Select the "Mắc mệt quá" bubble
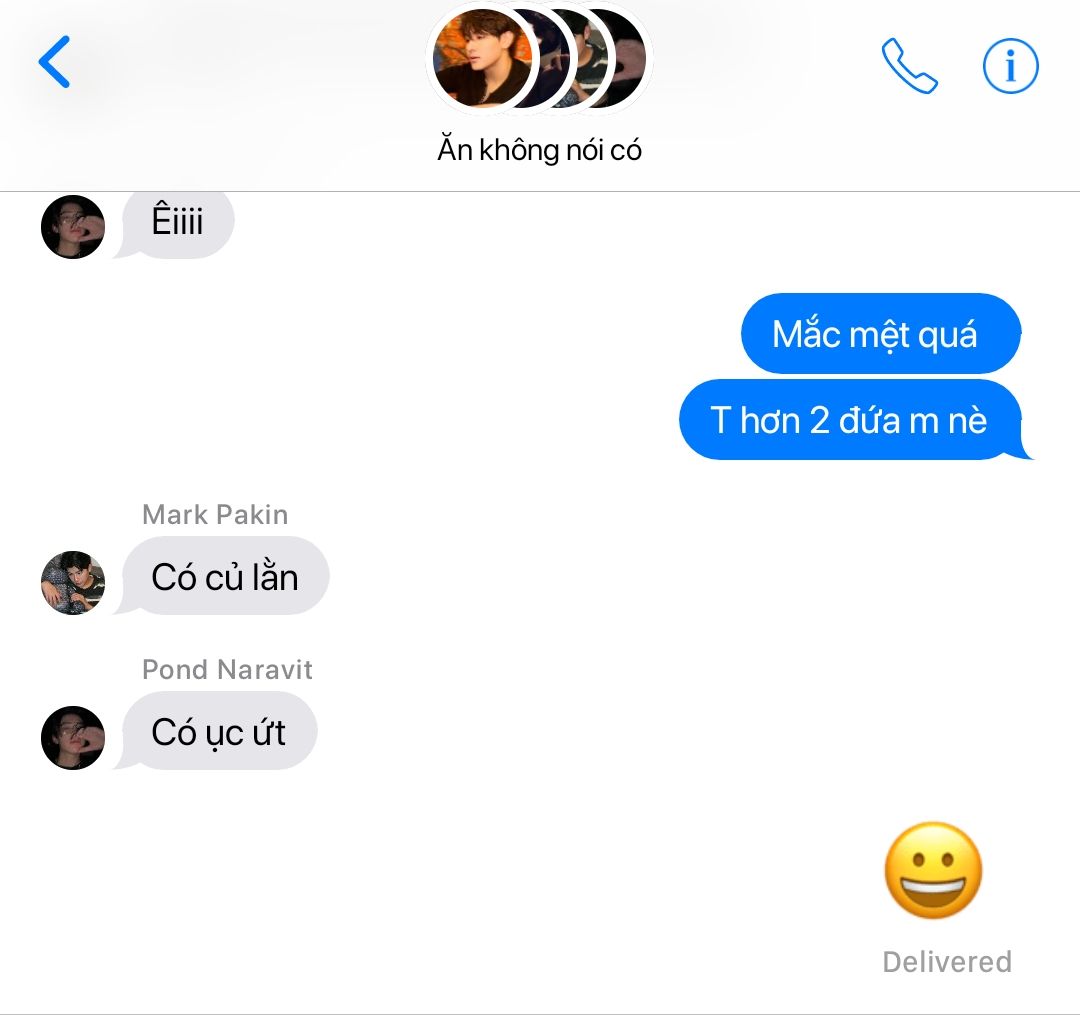The width and height of the screenshot is (1080, 1015). click(x=881, y=334)
